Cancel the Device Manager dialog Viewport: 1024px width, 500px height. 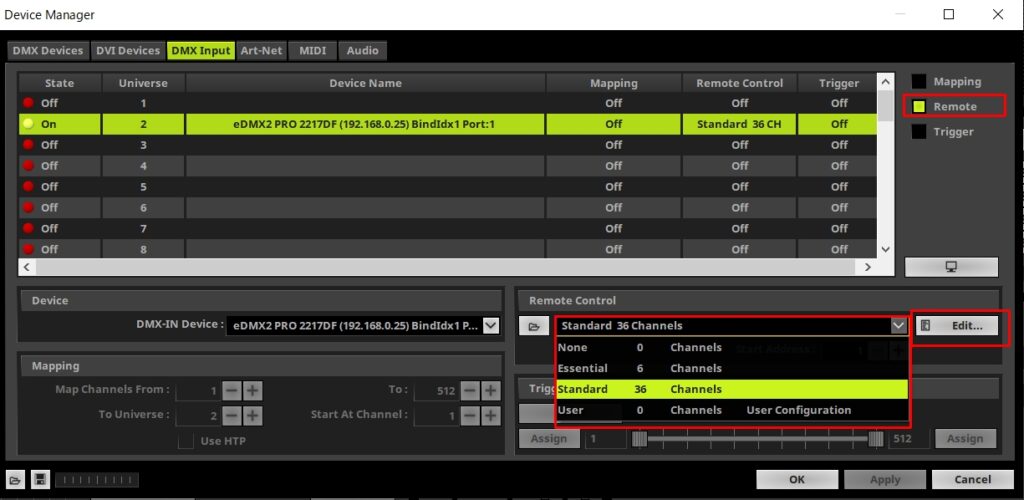pos(972,480)
